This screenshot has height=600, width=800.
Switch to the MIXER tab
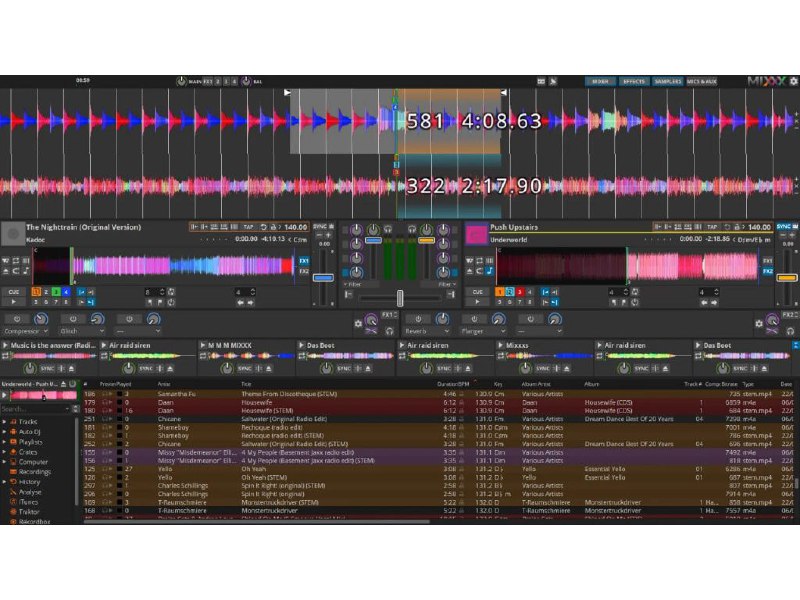pos(600,81)
